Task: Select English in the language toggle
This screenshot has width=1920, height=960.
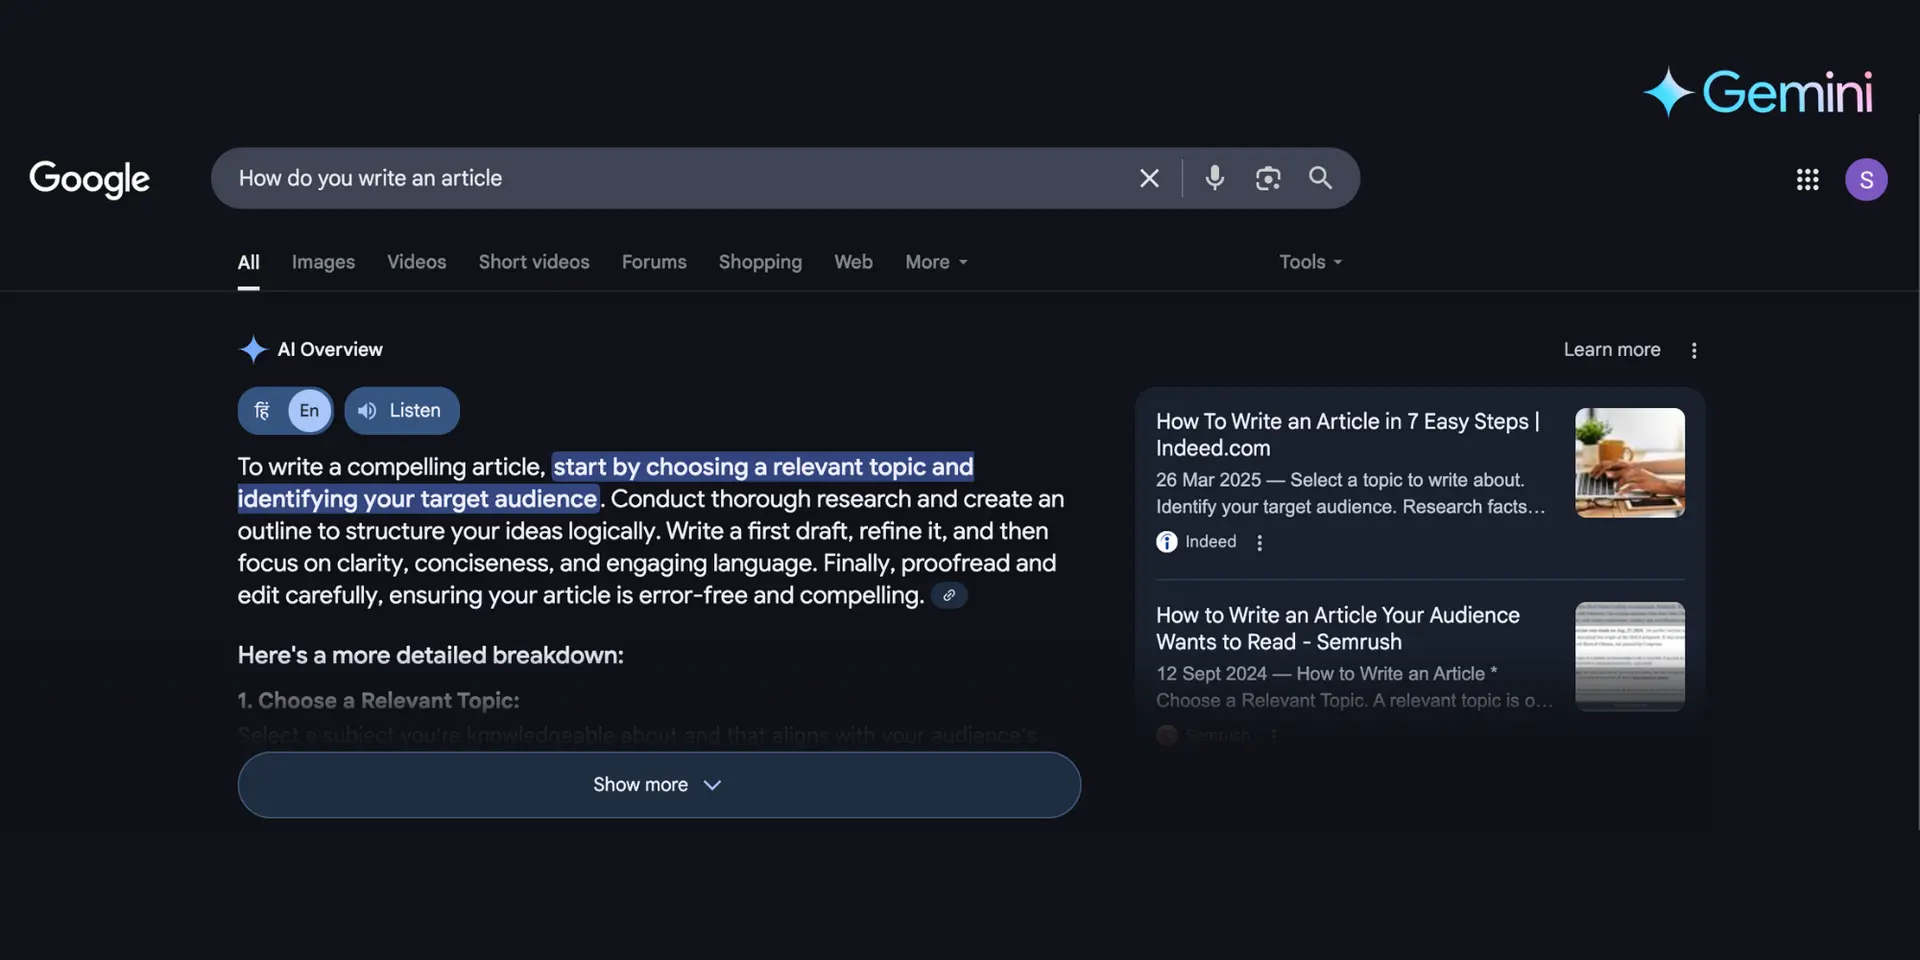Action: pyautogui.click(x=310, y=411)
